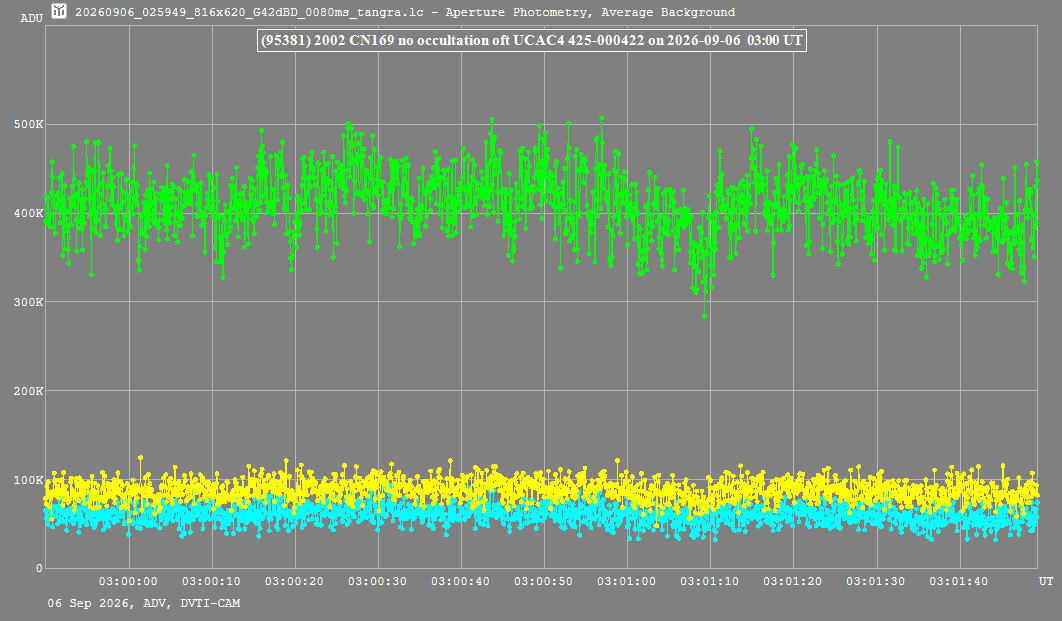1062x621 pixels.
Task: Click the 400K y-axis label
Action: [28, 213]
